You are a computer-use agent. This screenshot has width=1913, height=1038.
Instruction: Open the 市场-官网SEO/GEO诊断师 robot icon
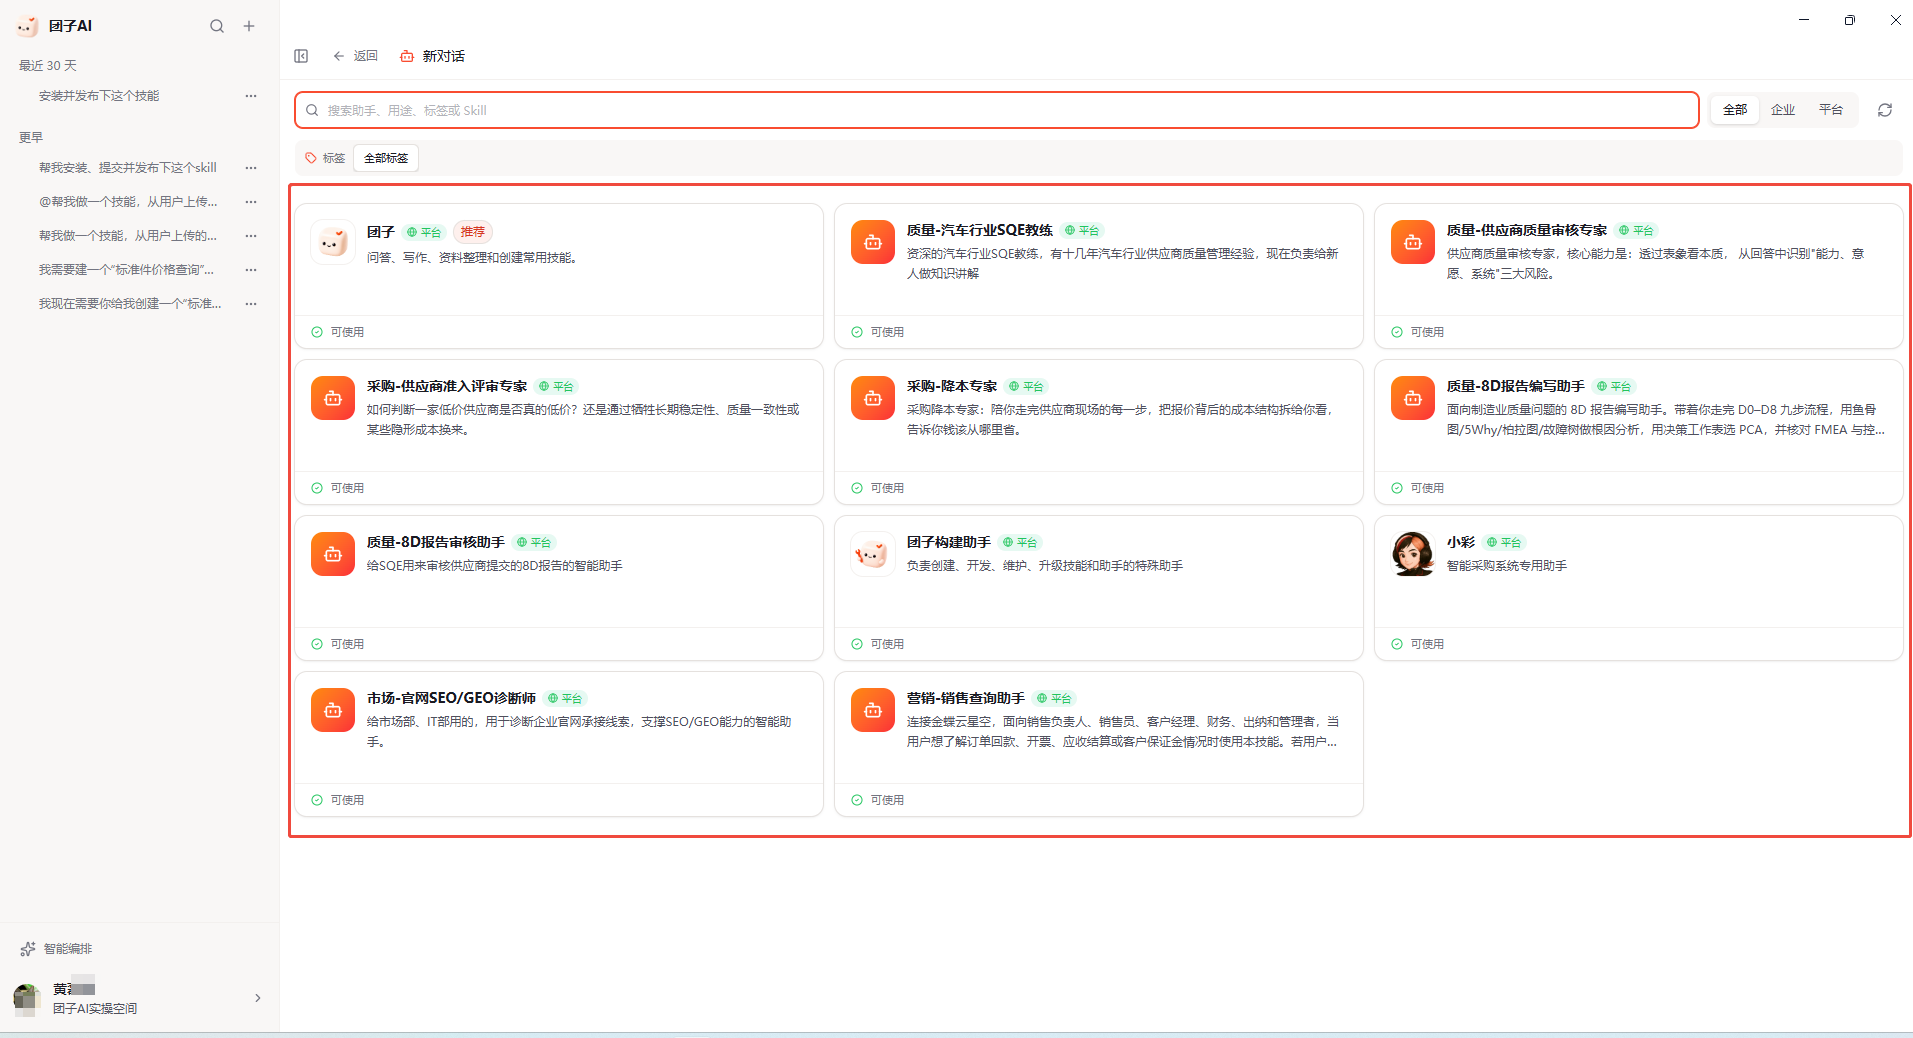tap(333, 710)
